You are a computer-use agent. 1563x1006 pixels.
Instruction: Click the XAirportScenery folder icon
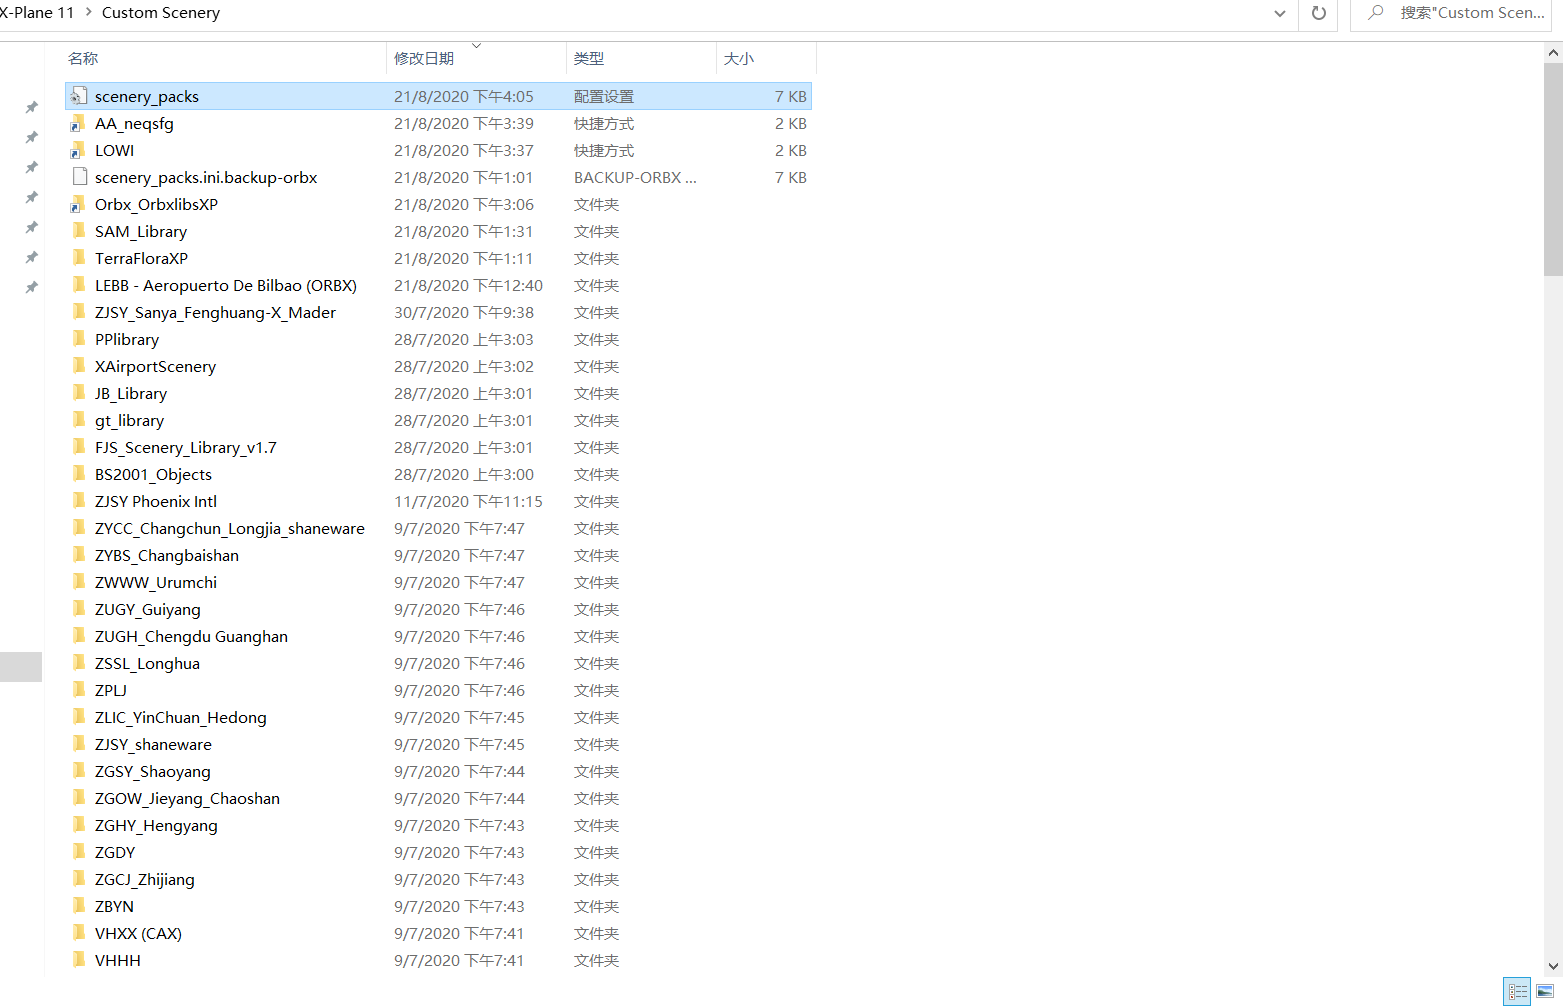(79, 366)
